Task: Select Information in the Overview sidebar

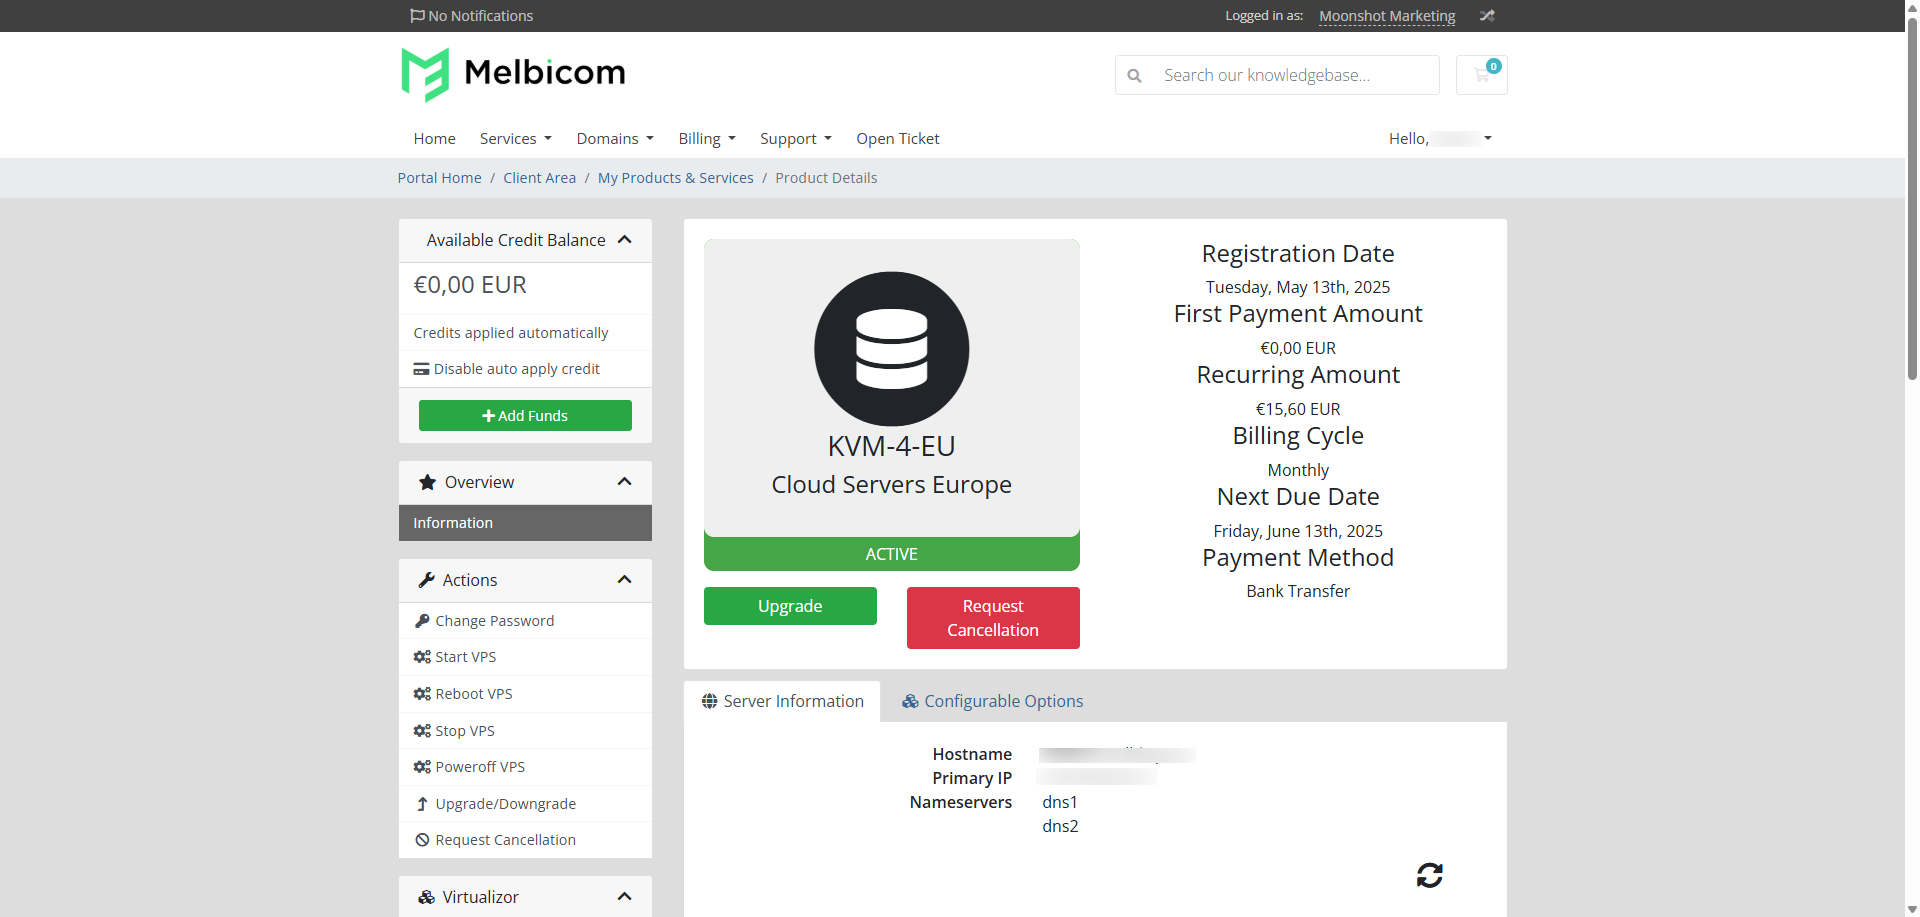Action: coord(525,523)
